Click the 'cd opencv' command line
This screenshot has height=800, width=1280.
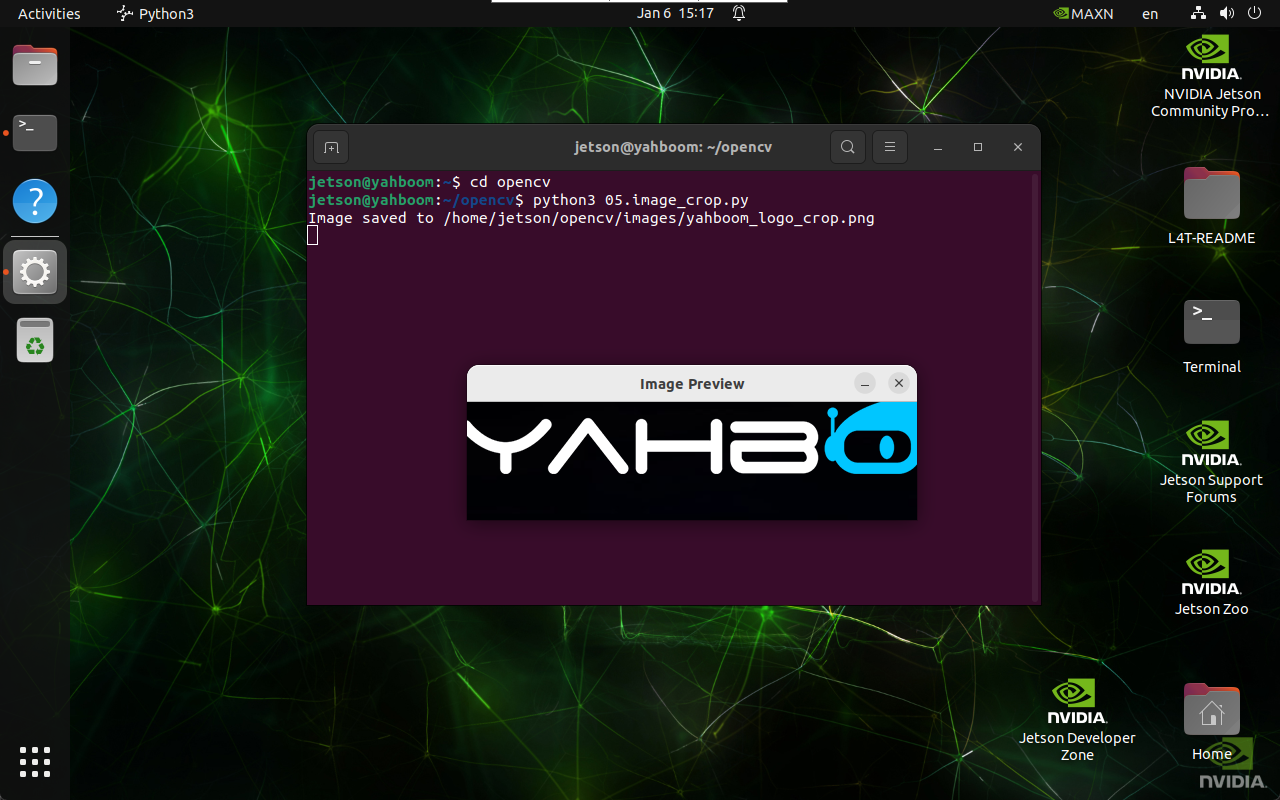point(510,182)
